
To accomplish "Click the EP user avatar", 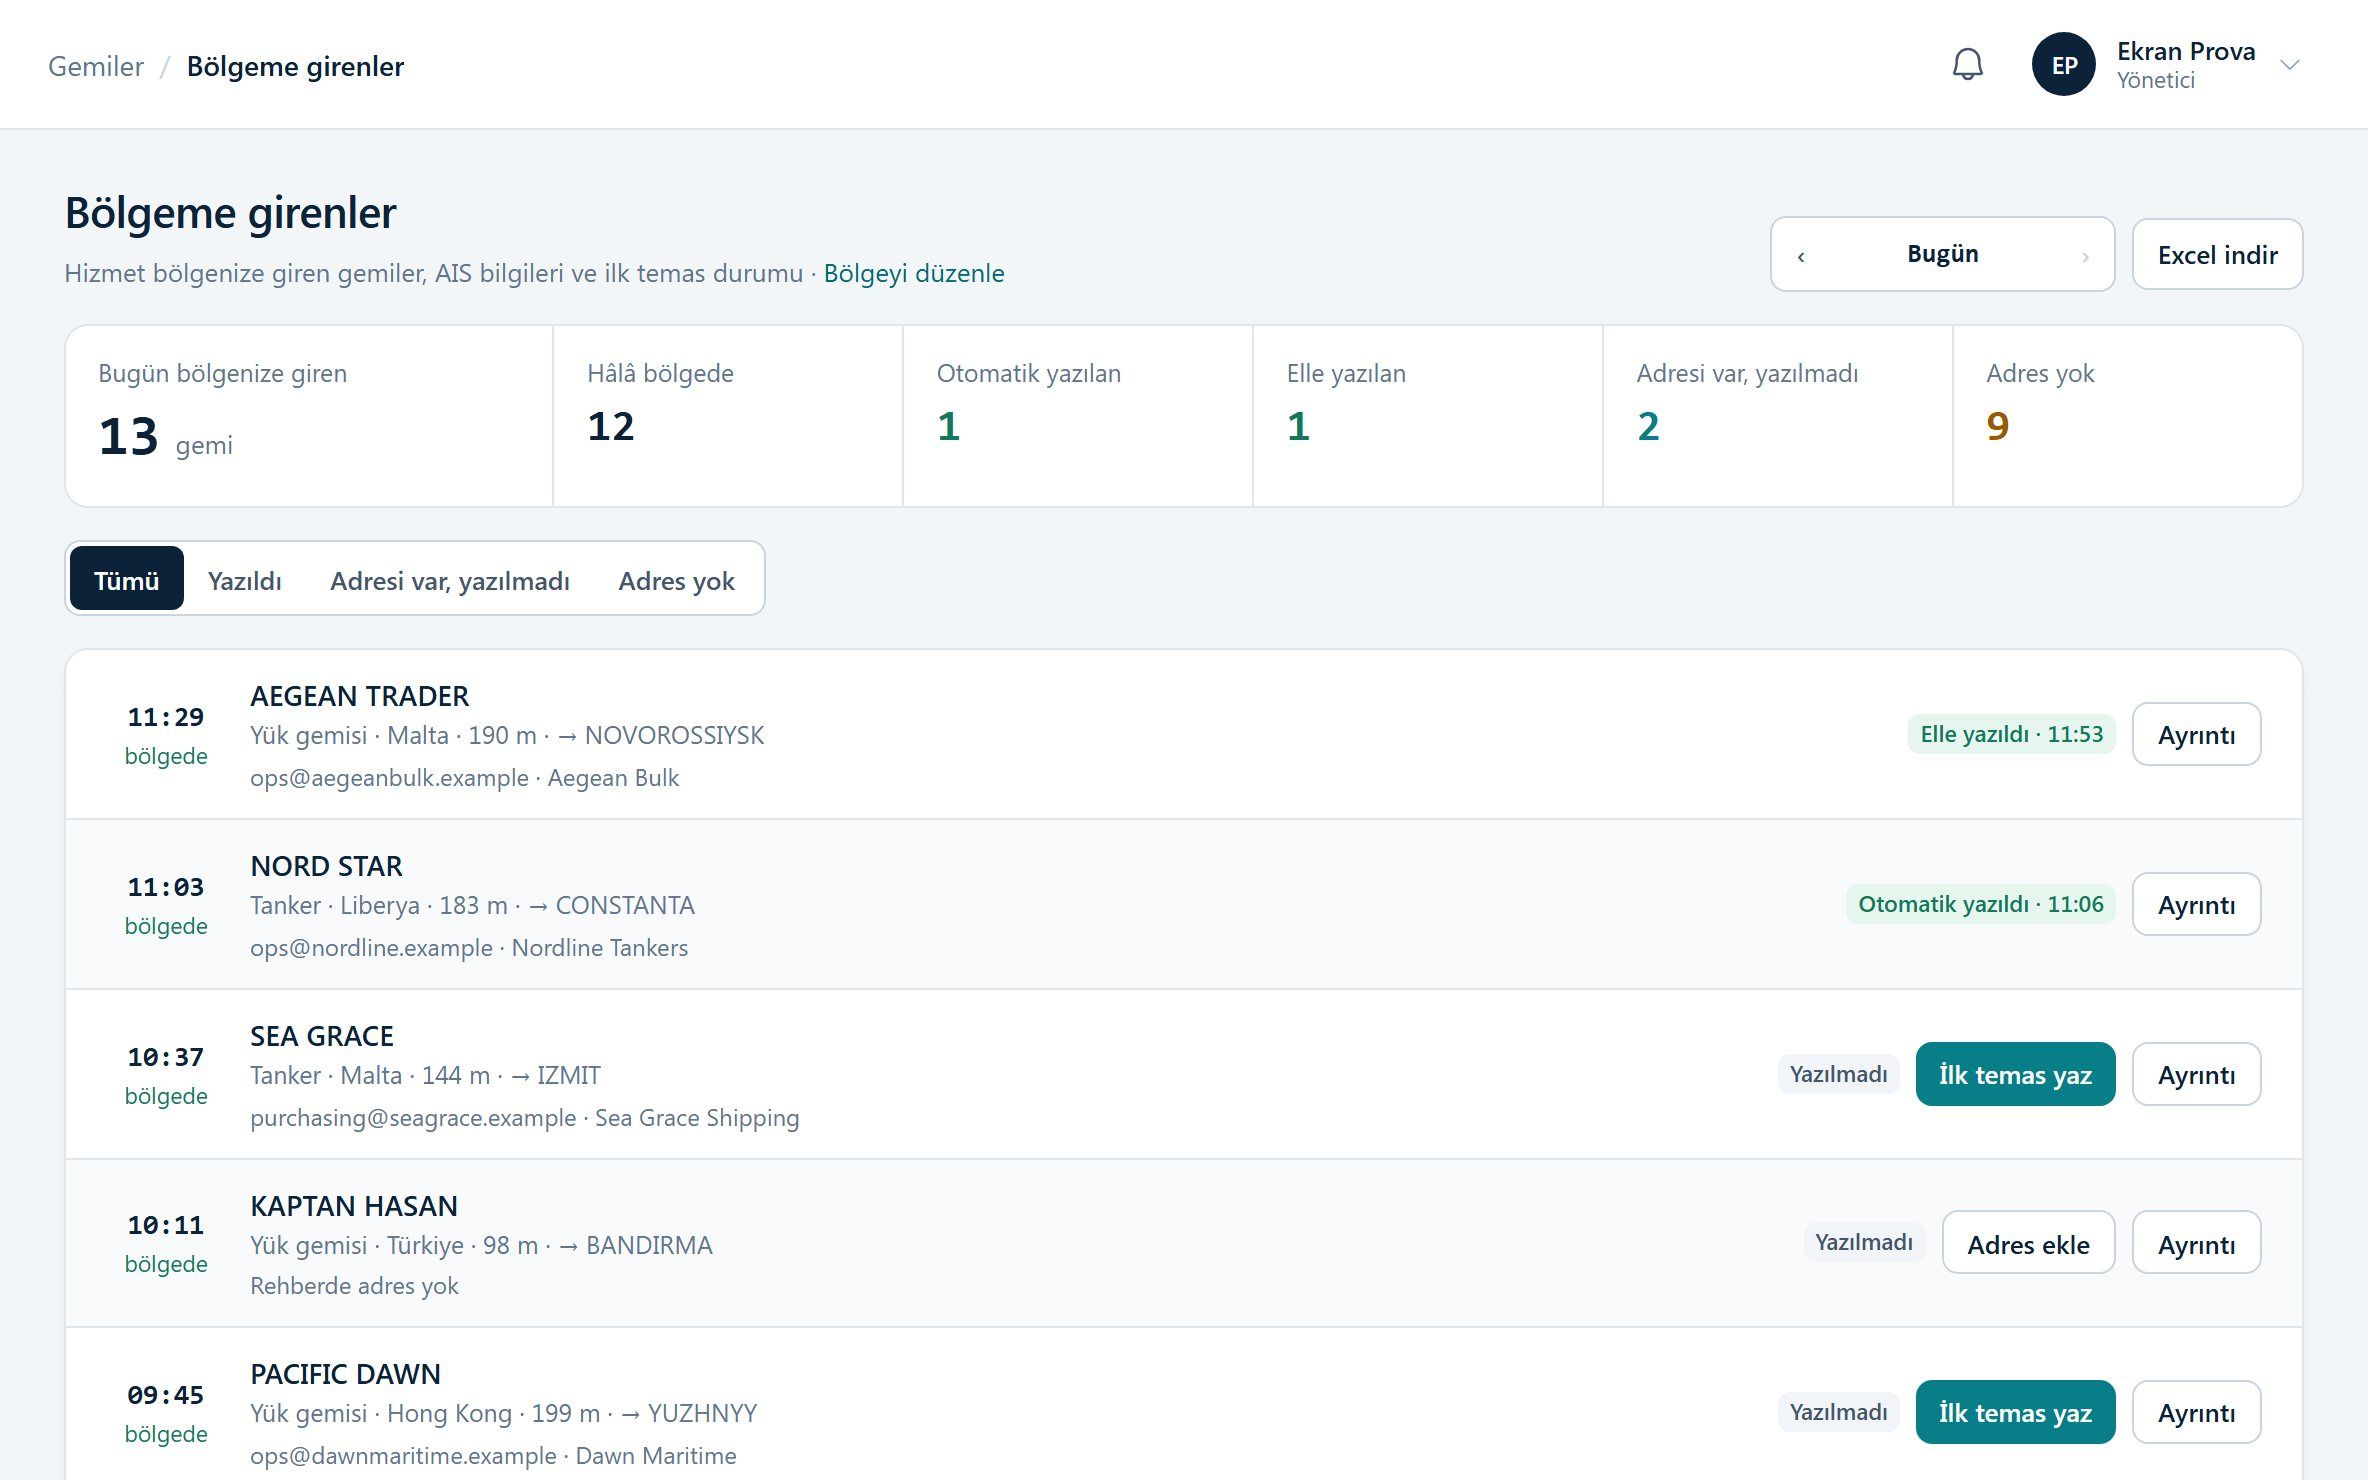I will pos(2063,65).
